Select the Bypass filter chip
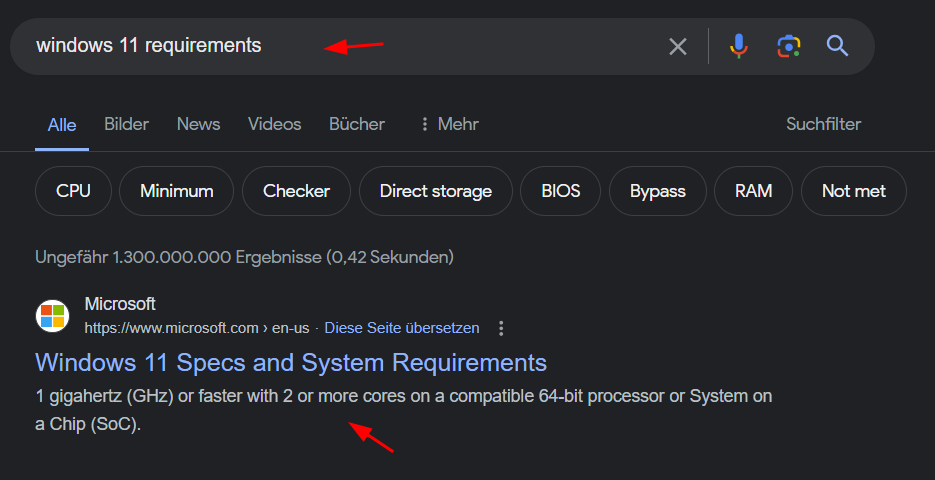This screenshot has width=935, height=480. click(658, 191)
